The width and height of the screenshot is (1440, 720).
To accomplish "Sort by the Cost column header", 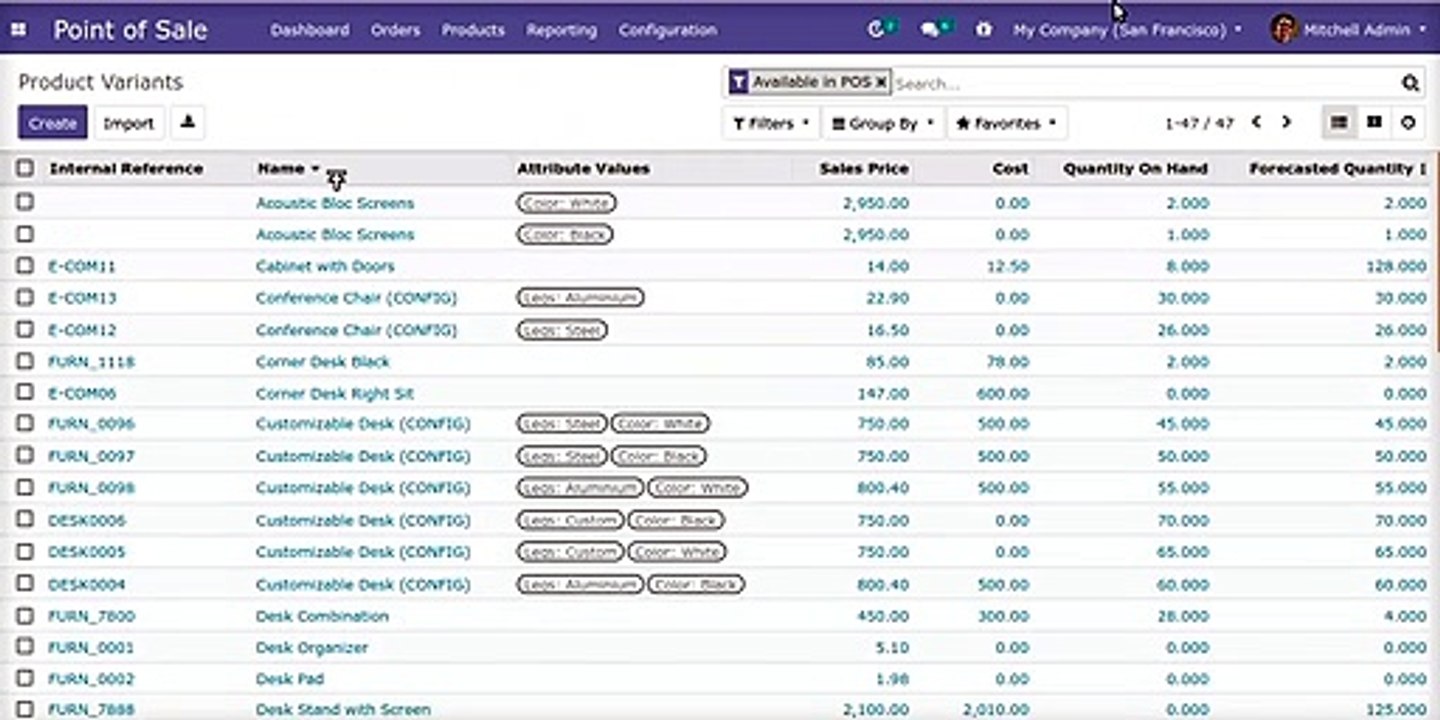I will coord(1010,168).
